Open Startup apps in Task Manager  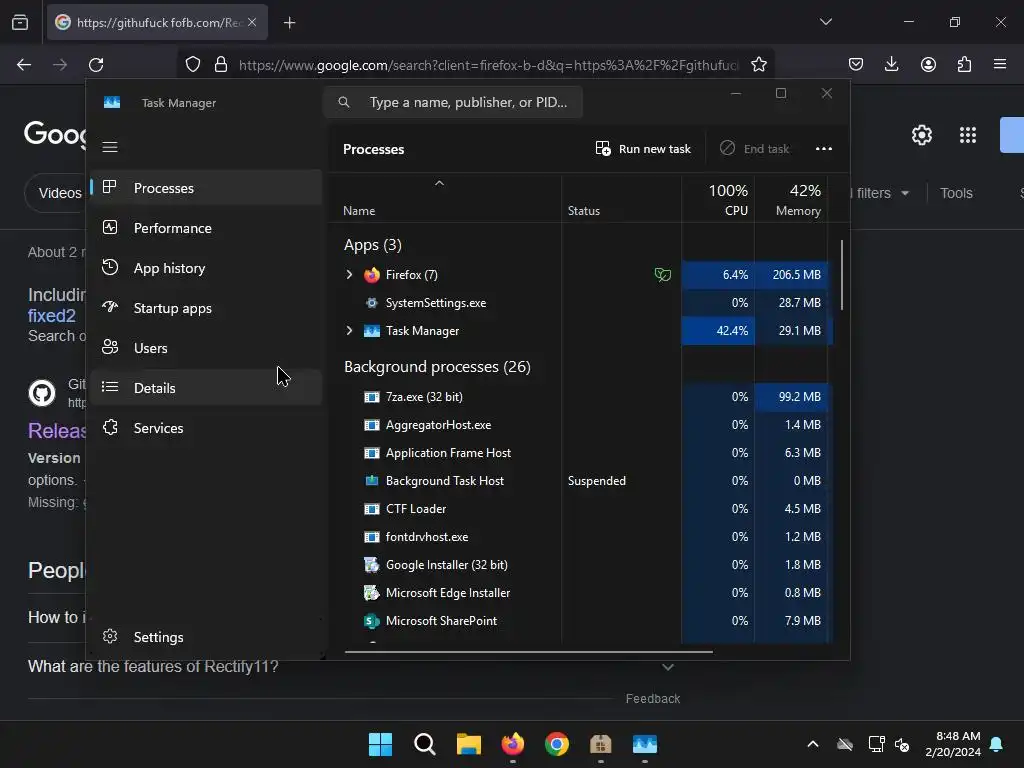[206, 308]
